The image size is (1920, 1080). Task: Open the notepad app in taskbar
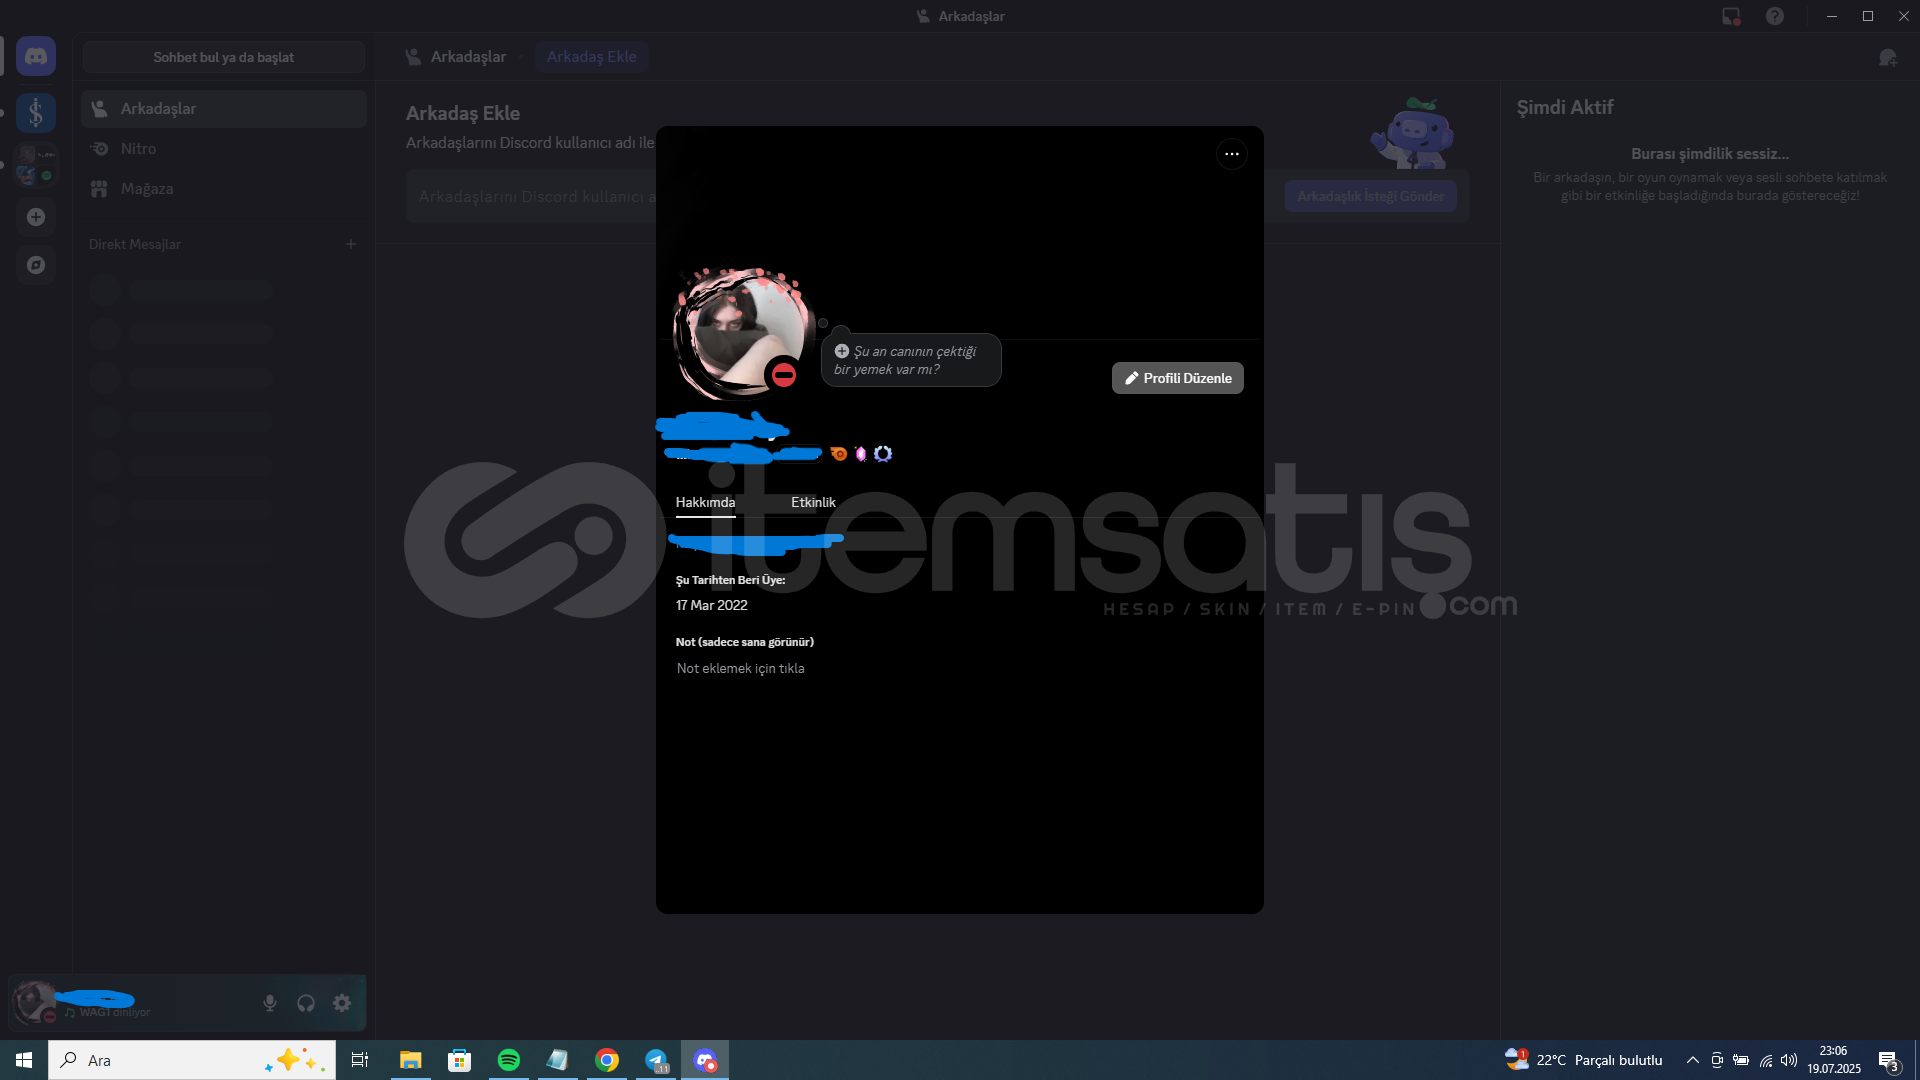tap(557, 1060)
